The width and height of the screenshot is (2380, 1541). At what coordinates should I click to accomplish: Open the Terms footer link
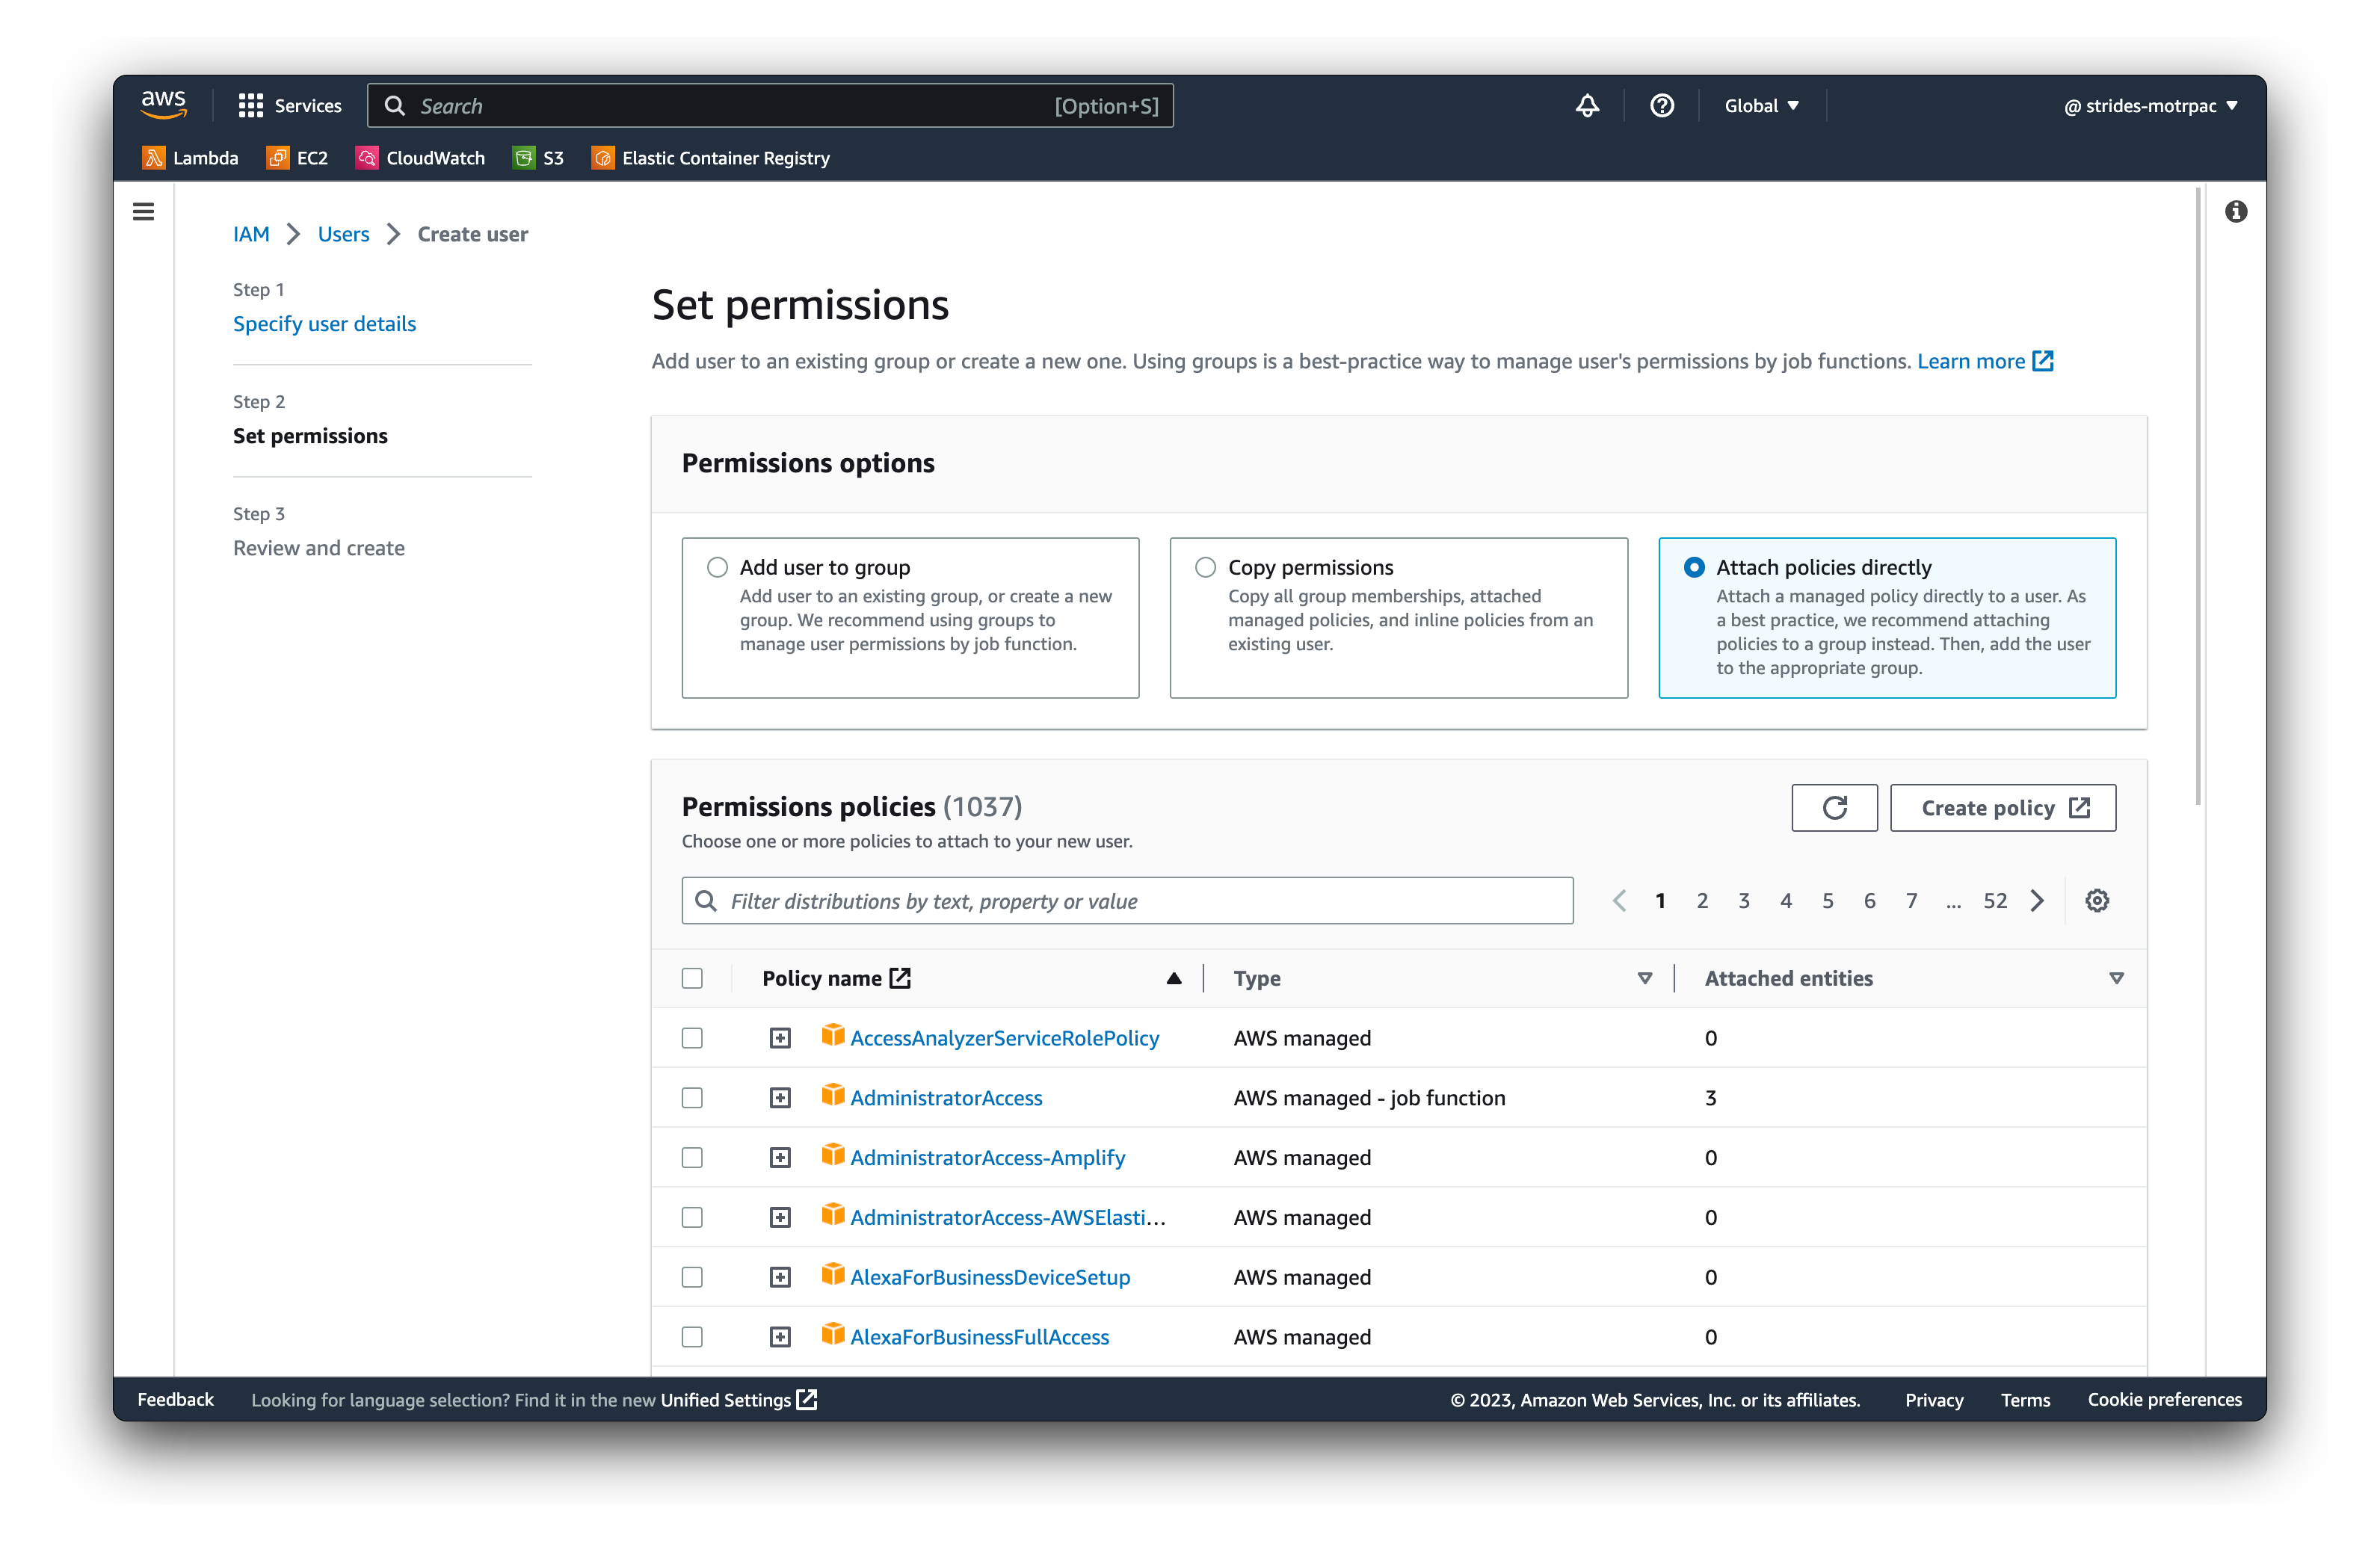pos(2025,1400)
